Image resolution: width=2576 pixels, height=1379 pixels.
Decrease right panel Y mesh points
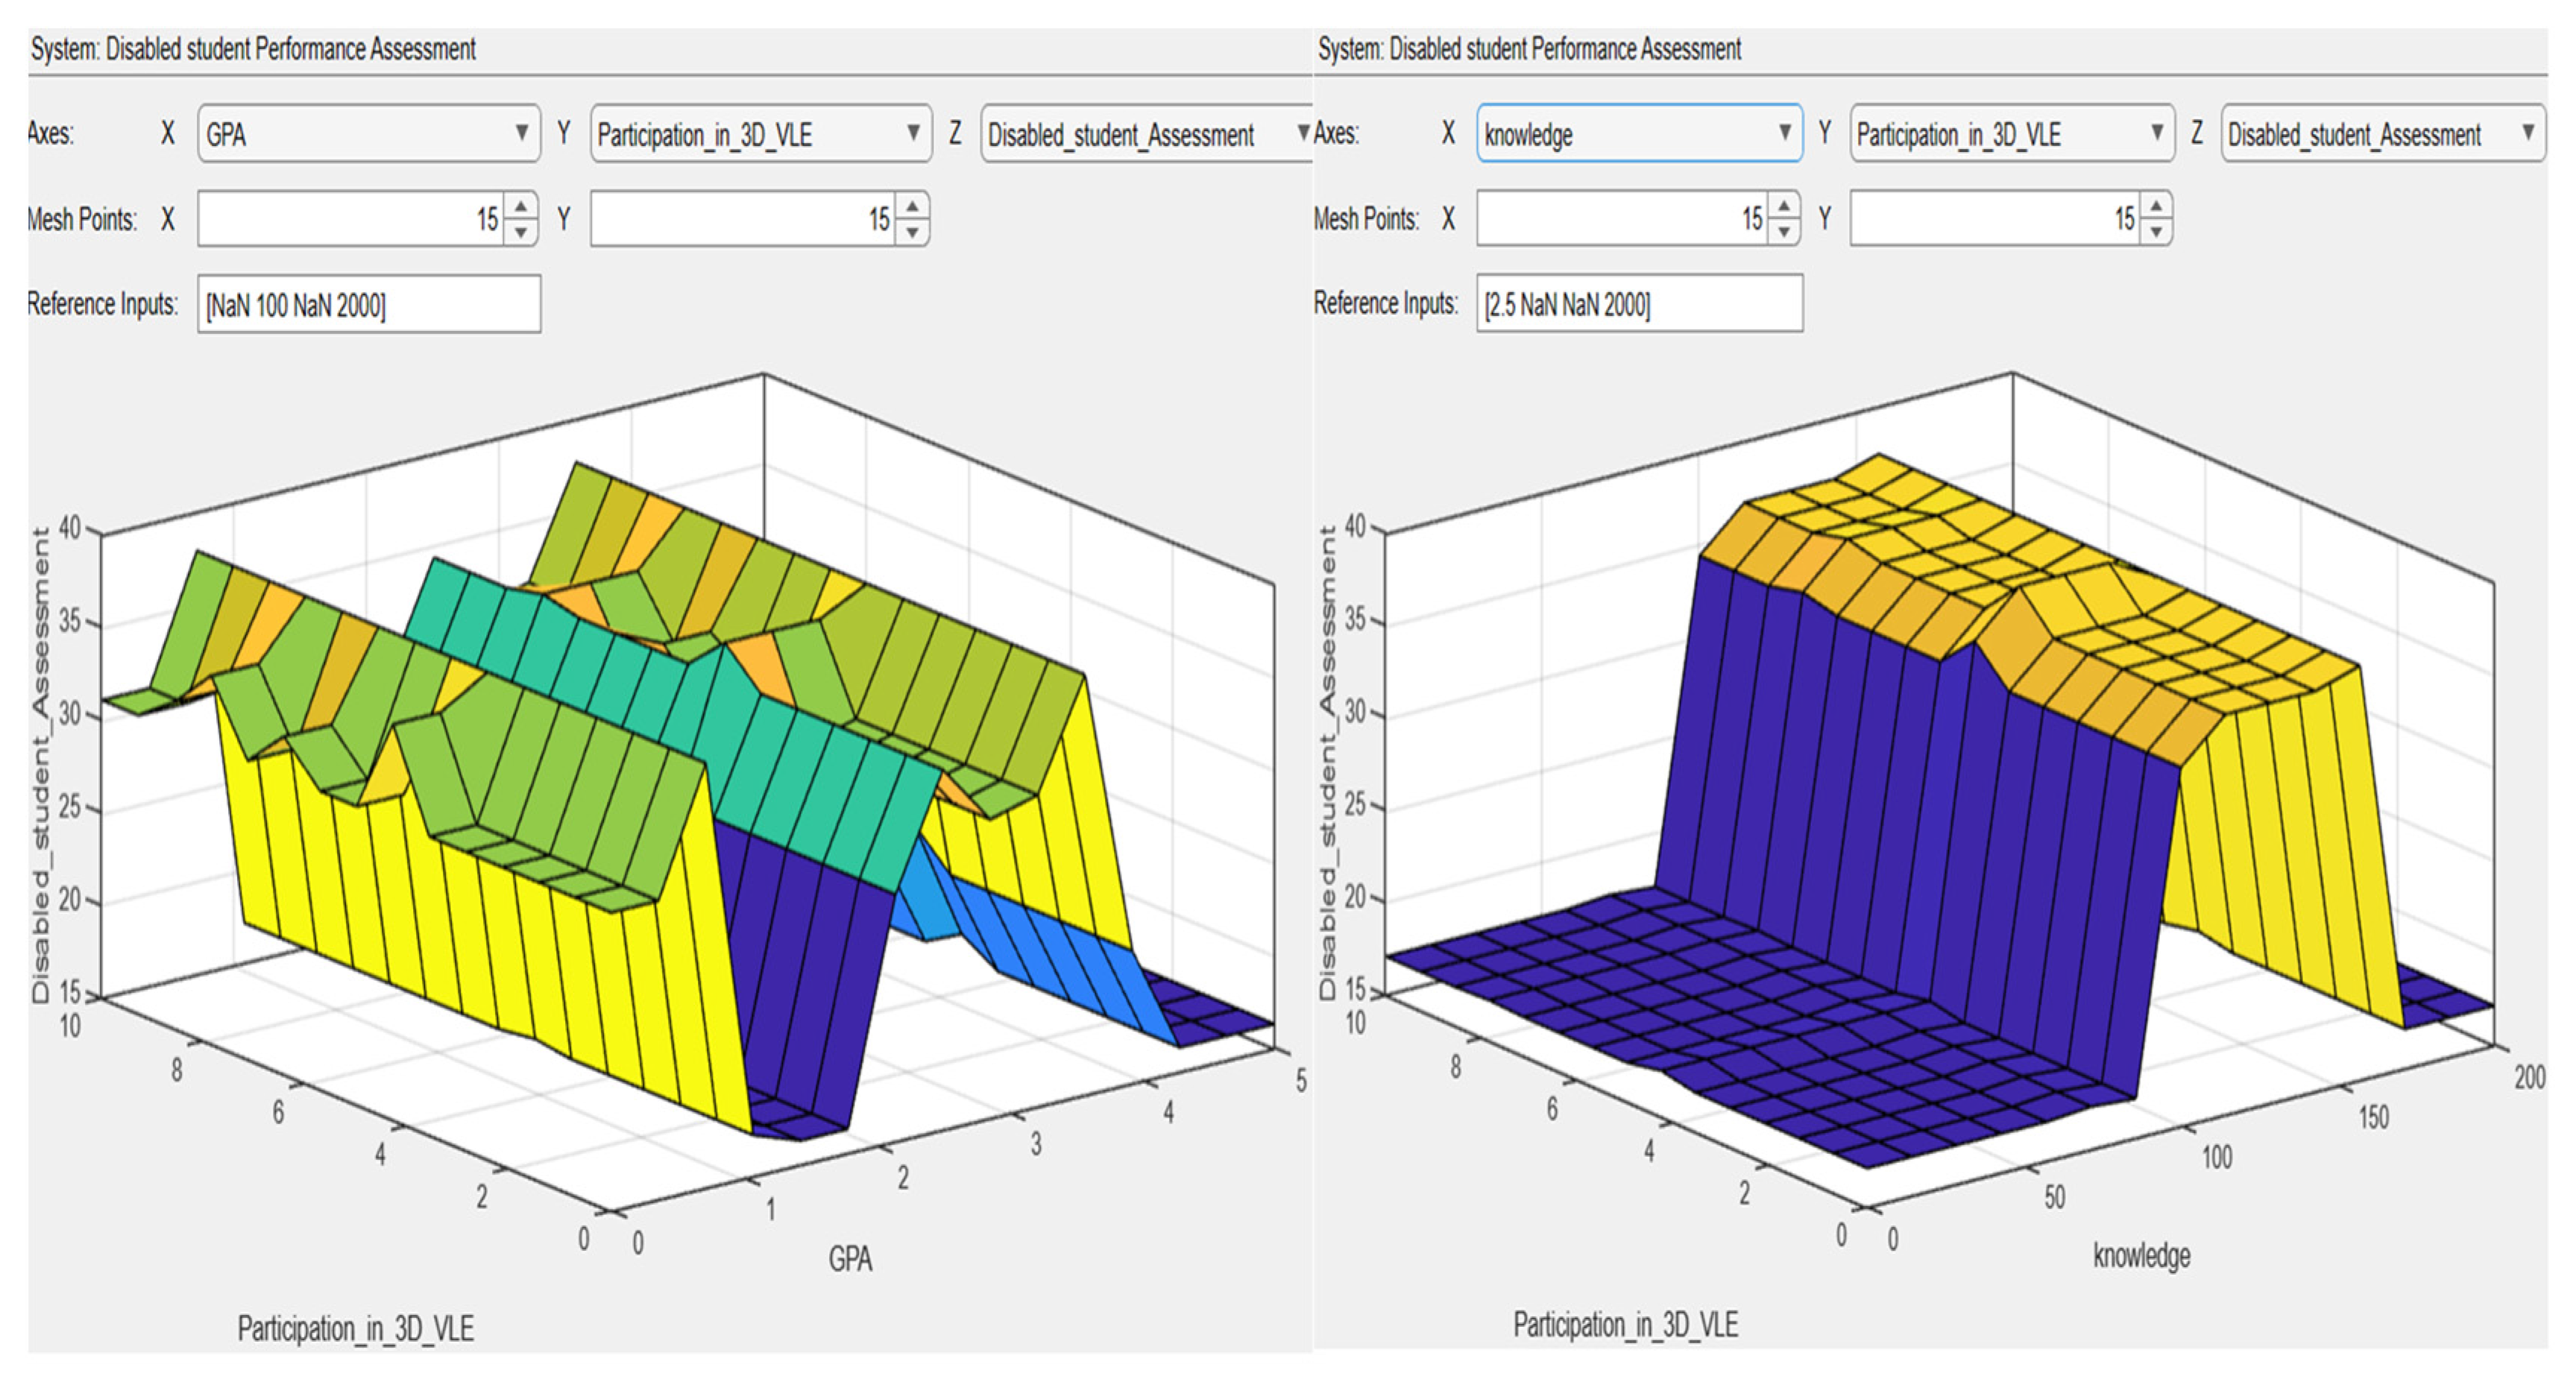pos(2156,232)
